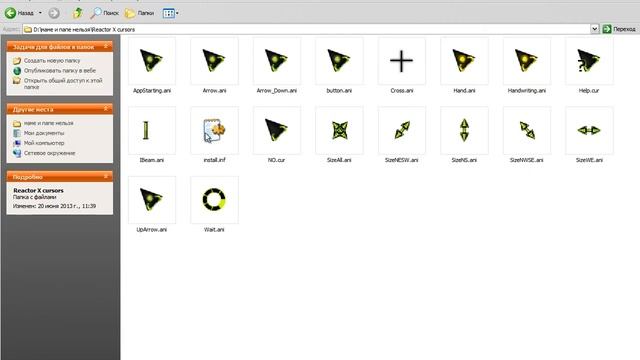Click the Wait.ani file name label
This screenshot has width=640, height=360.
214,229
